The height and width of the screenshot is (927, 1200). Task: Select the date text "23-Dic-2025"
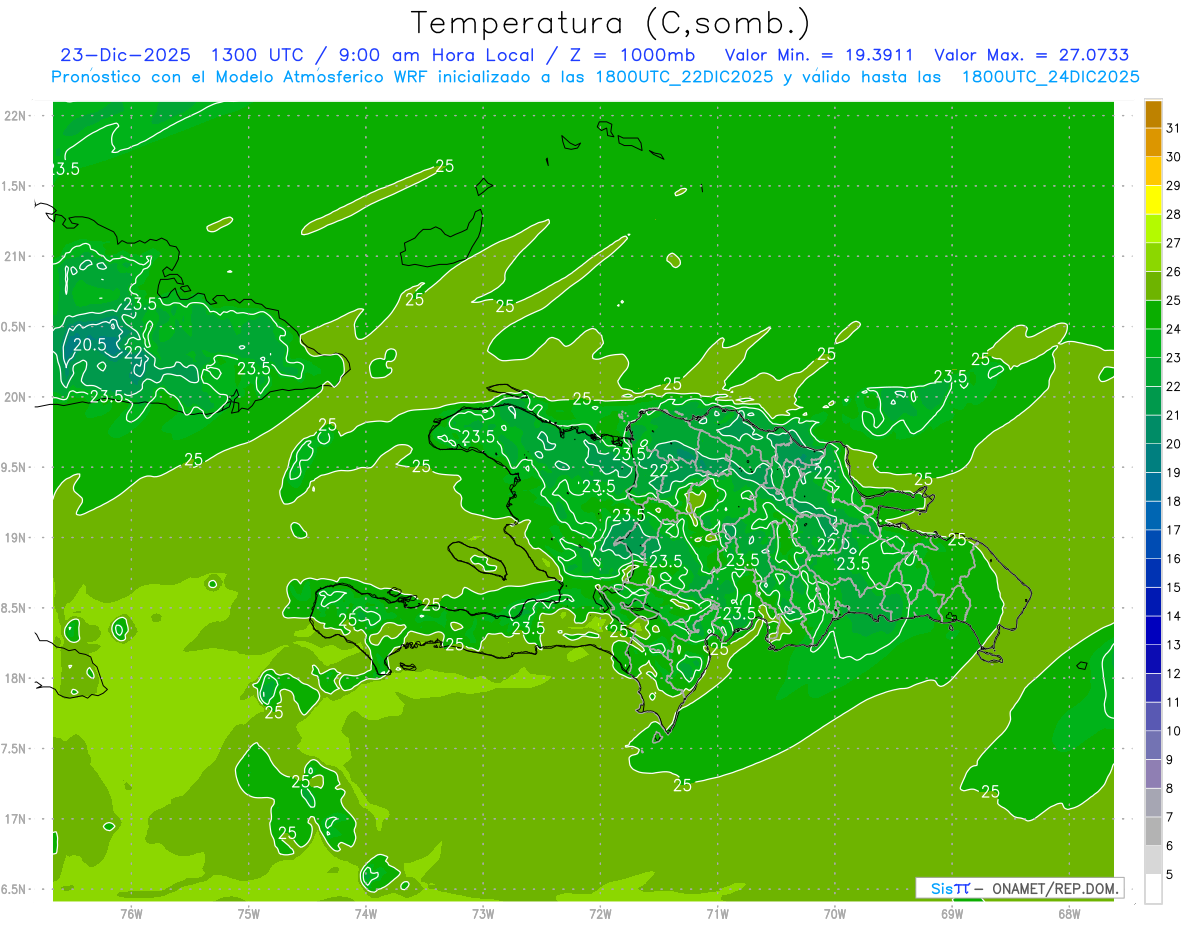pos(125,55)
